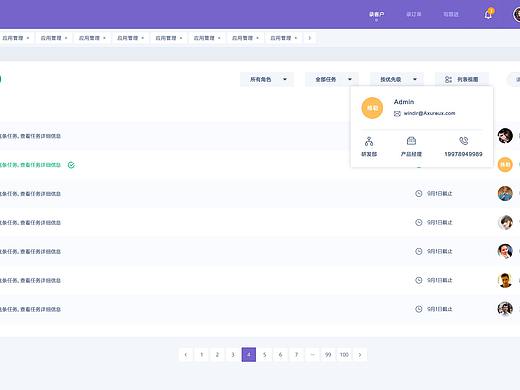Click the 9月1日截止 deadline in the bottom task row
The image size is (520, 390).
tap(440, 309)
